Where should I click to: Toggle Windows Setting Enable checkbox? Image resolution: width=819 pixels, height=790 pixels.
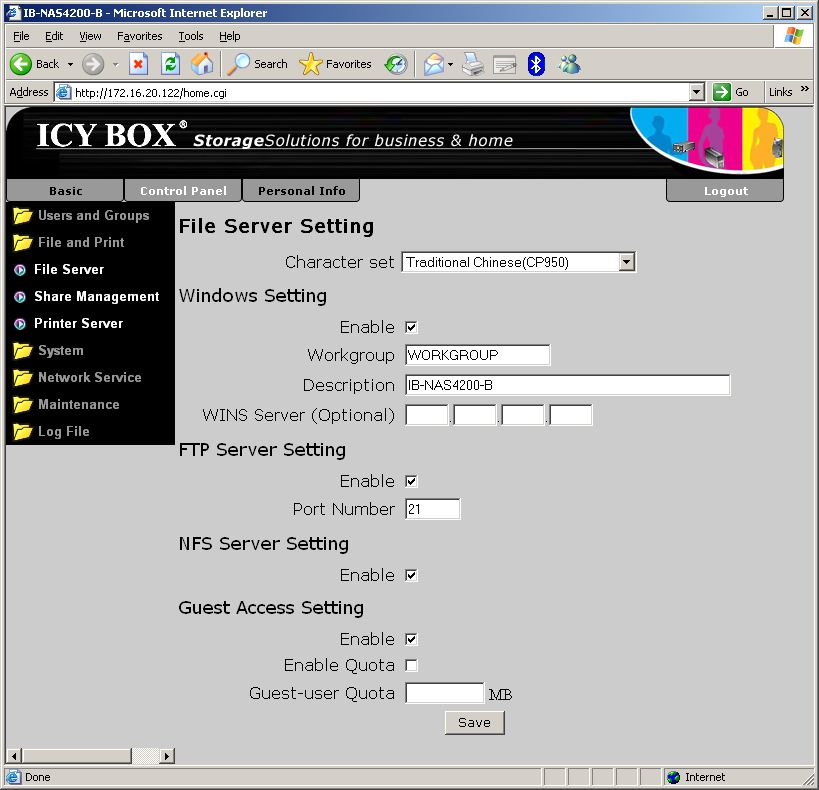coord(412,328)
